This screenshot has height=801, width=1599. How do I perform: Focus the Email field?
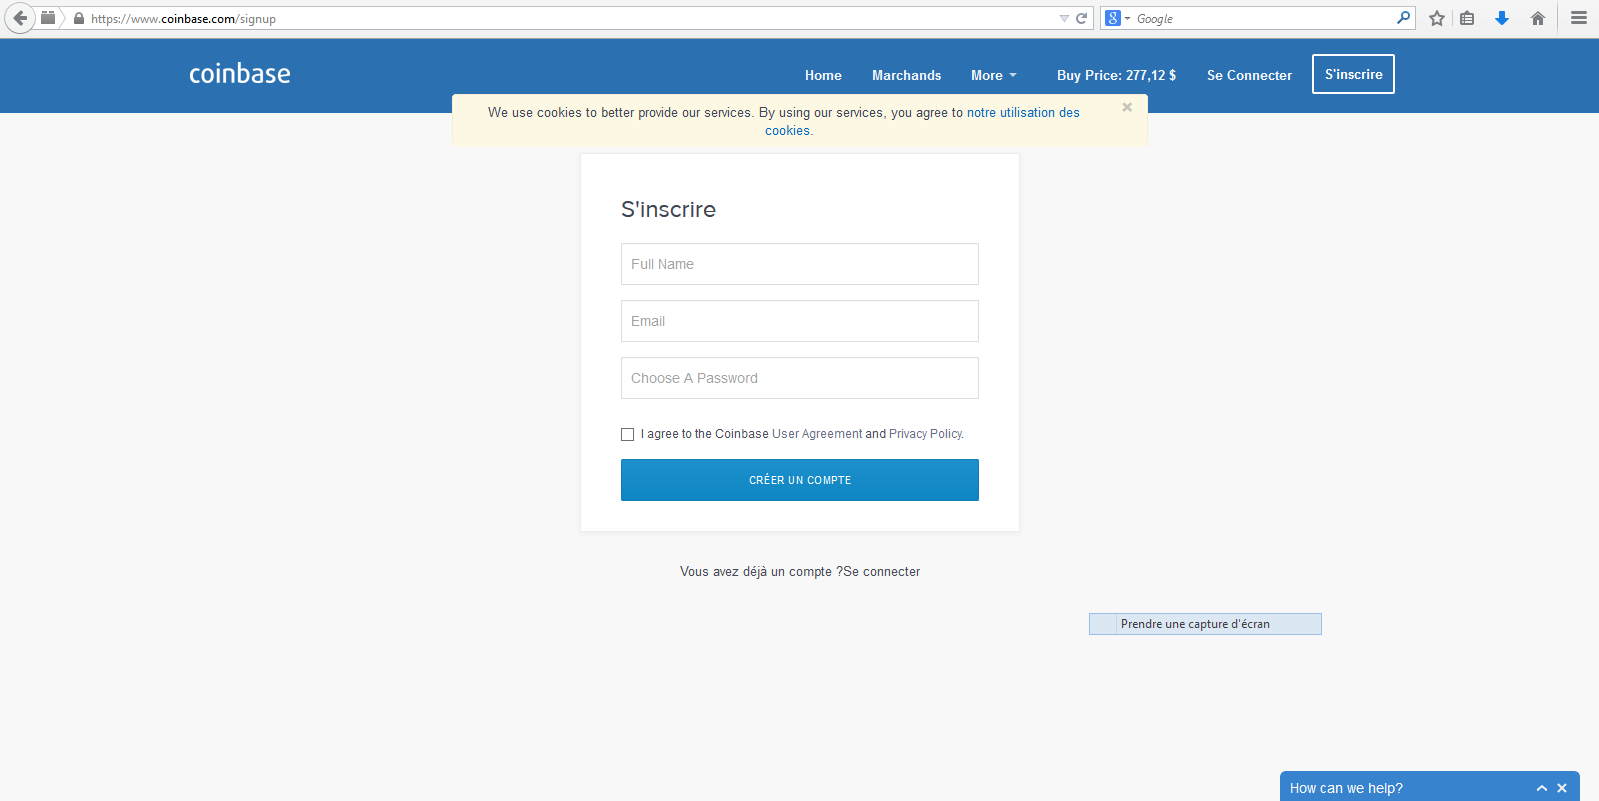[x=800, y=321]
